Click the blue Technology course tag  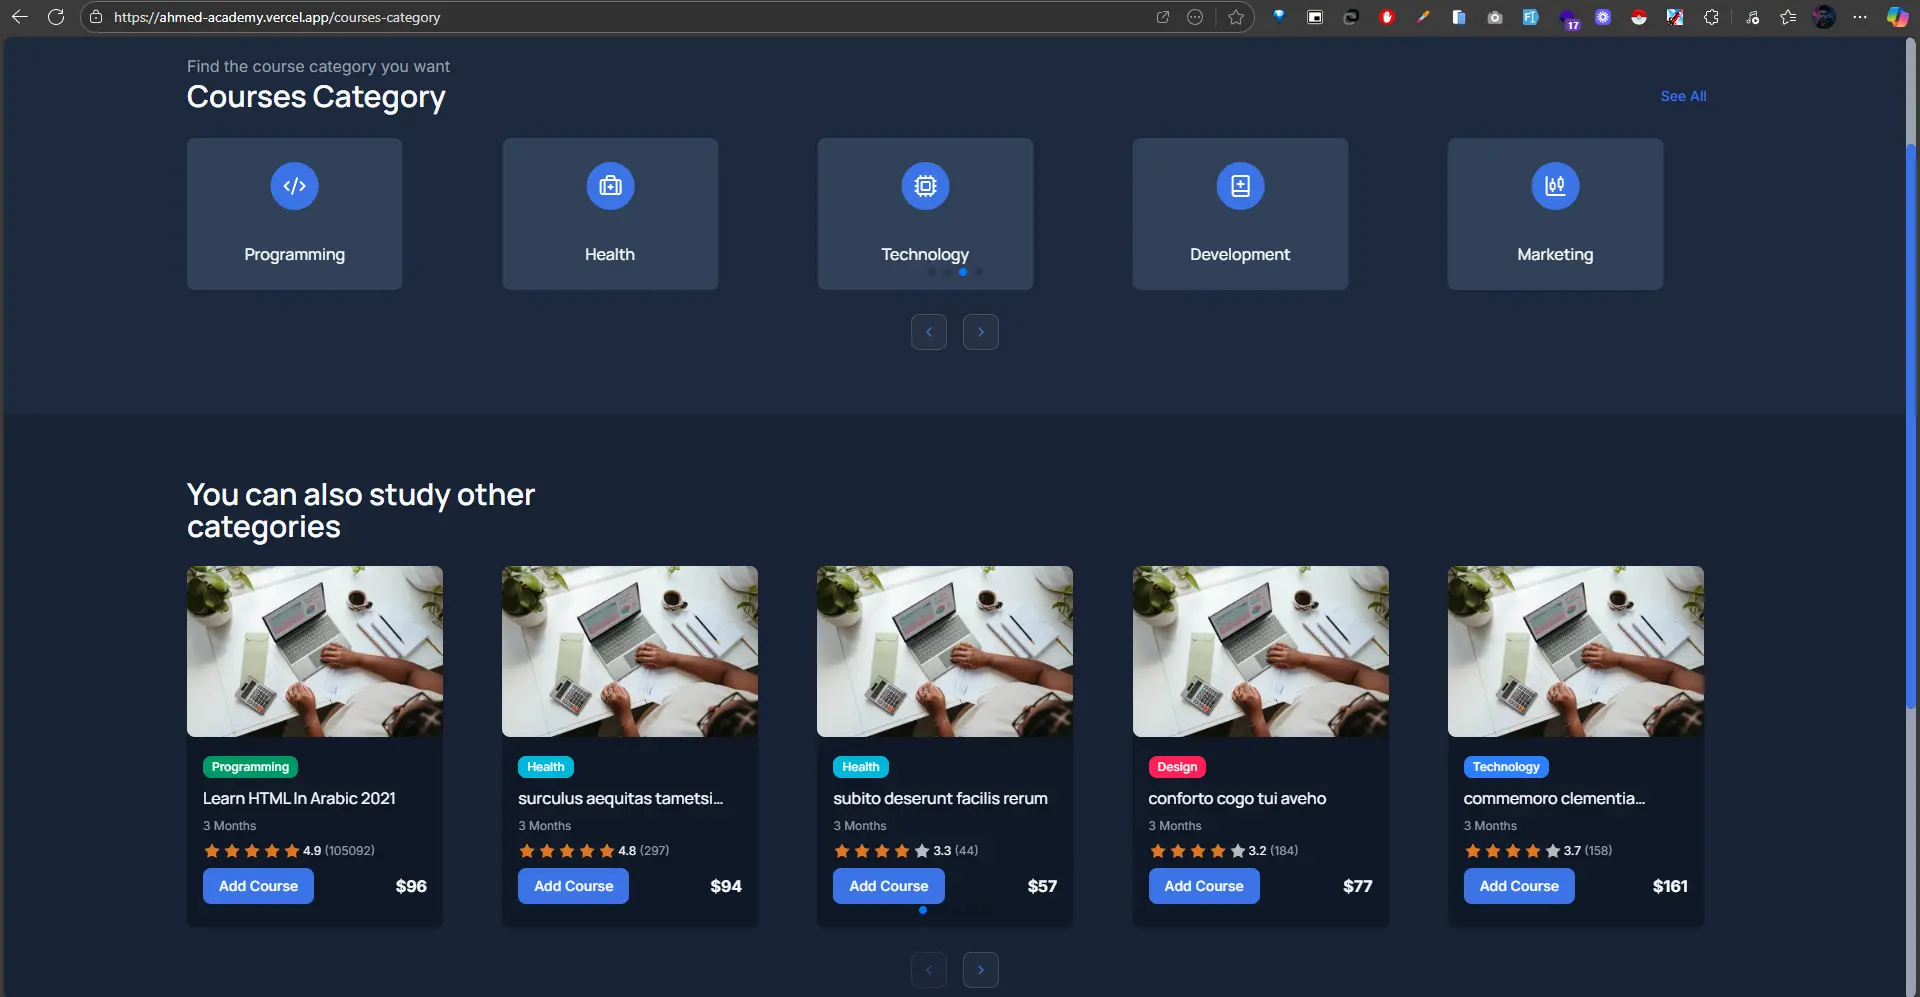(x=1506, y=767)
